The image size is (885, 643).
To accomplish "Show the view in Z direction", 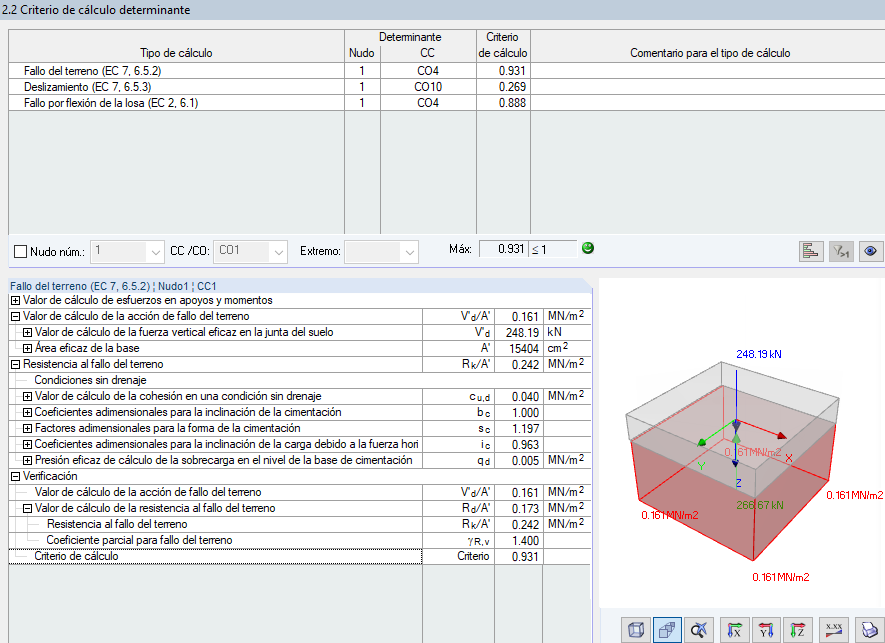I will (x=798, y=629).
